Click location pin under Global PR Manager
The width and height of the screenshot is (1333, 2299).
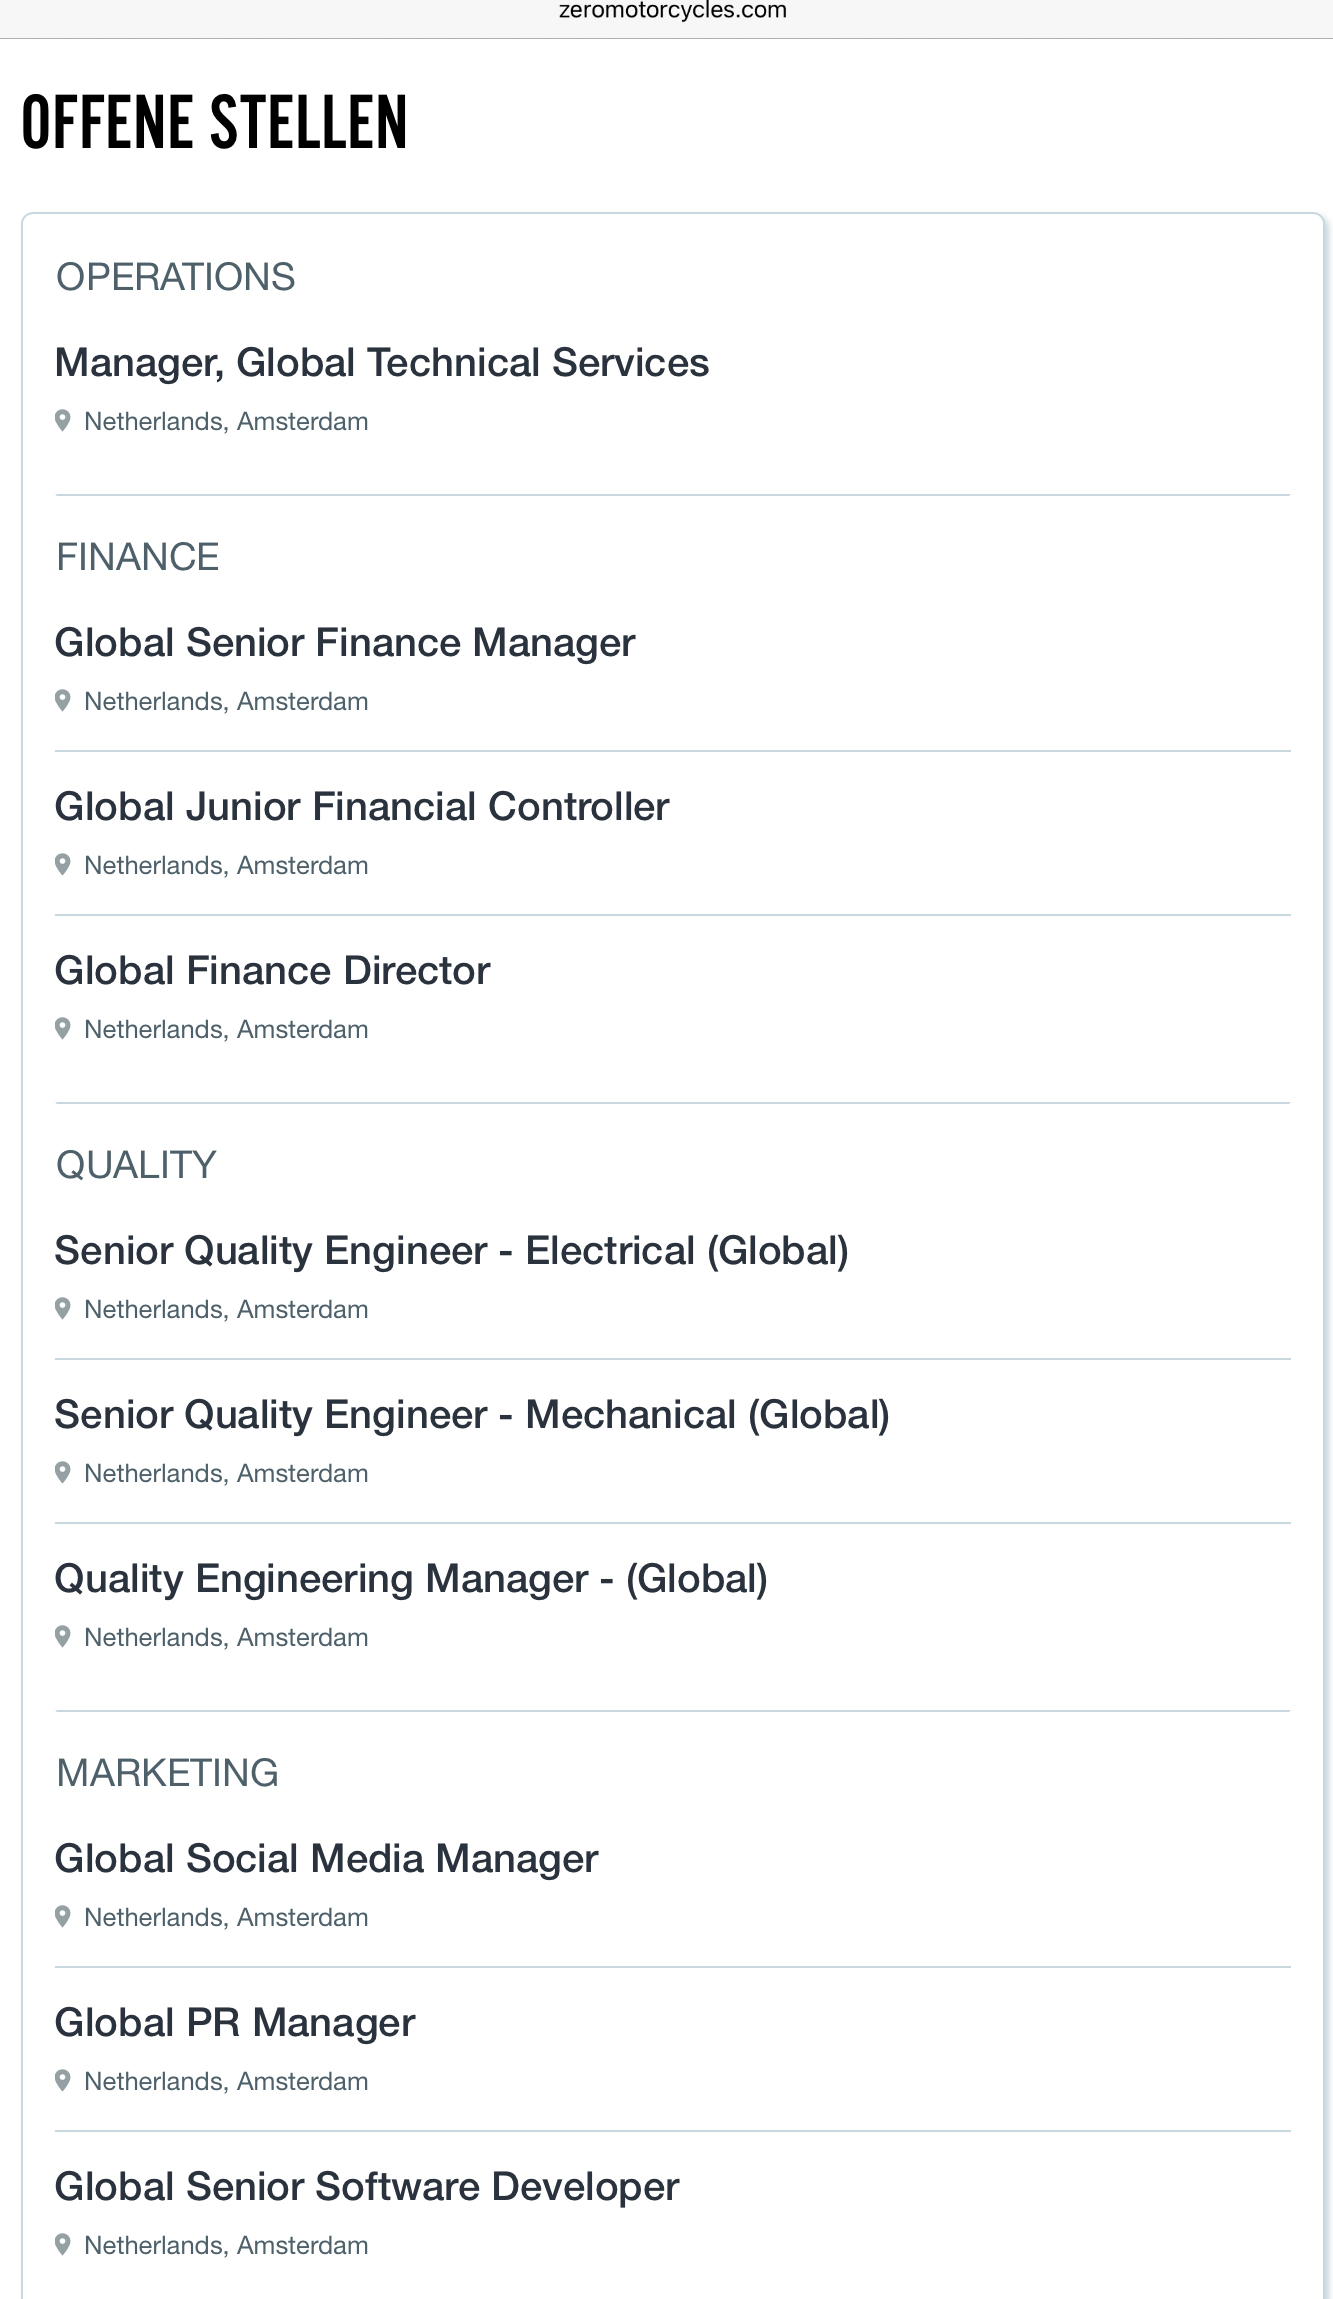tap(63, 2081)
